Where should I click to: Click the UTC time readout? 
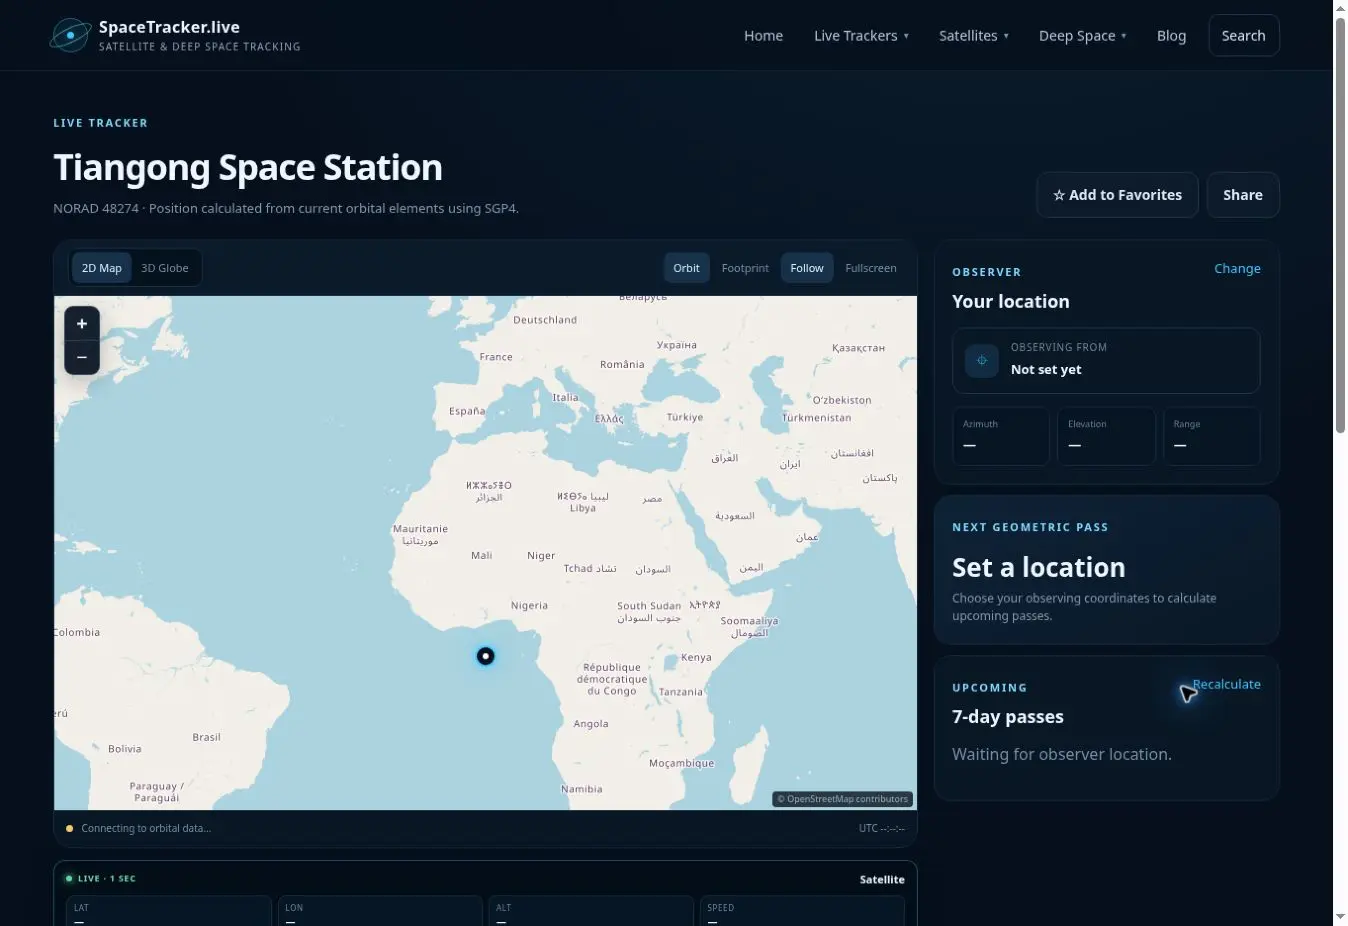click(x=881, y=828)
